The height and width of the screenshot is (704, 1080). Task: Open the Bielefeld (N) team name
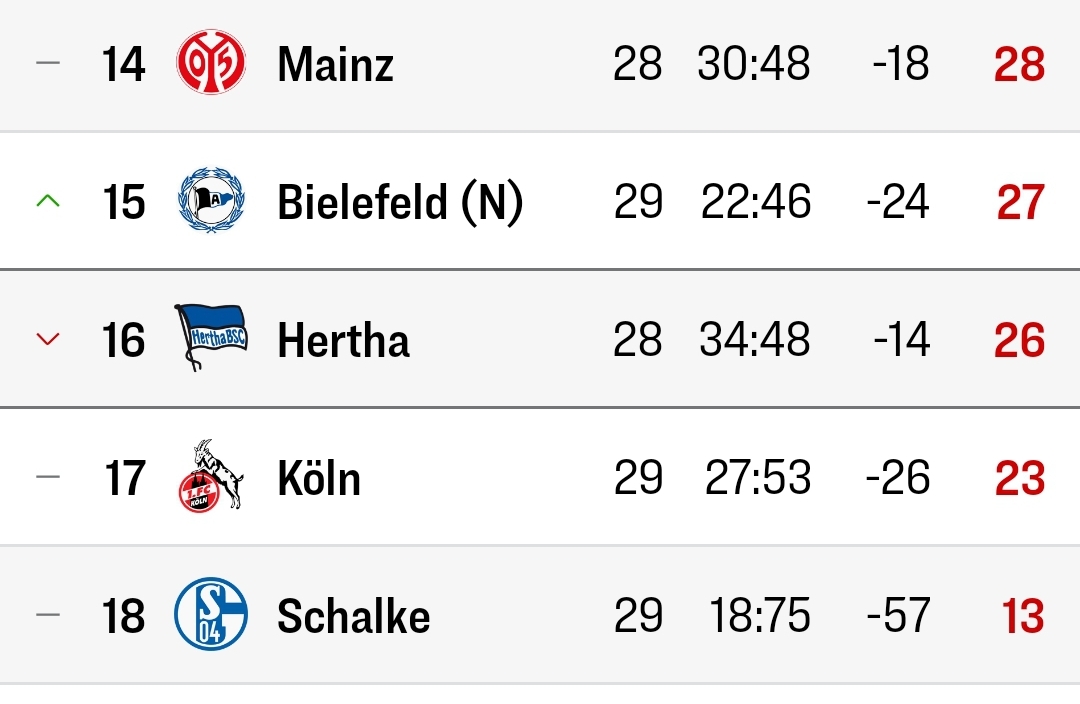coord(400,203)
